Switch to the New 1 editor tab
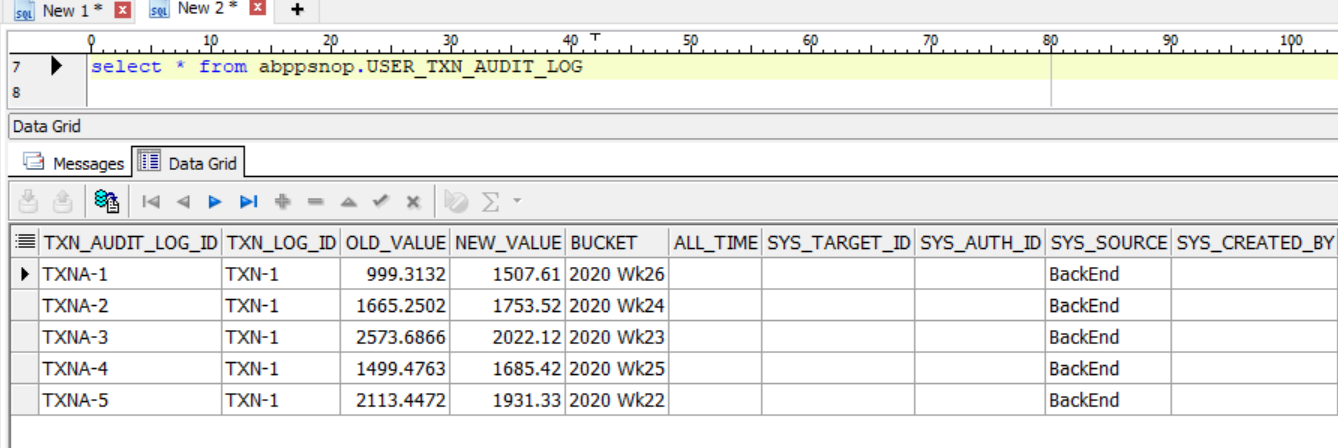The height and width of the screenshot is (448, 1338). coord(72,10)
